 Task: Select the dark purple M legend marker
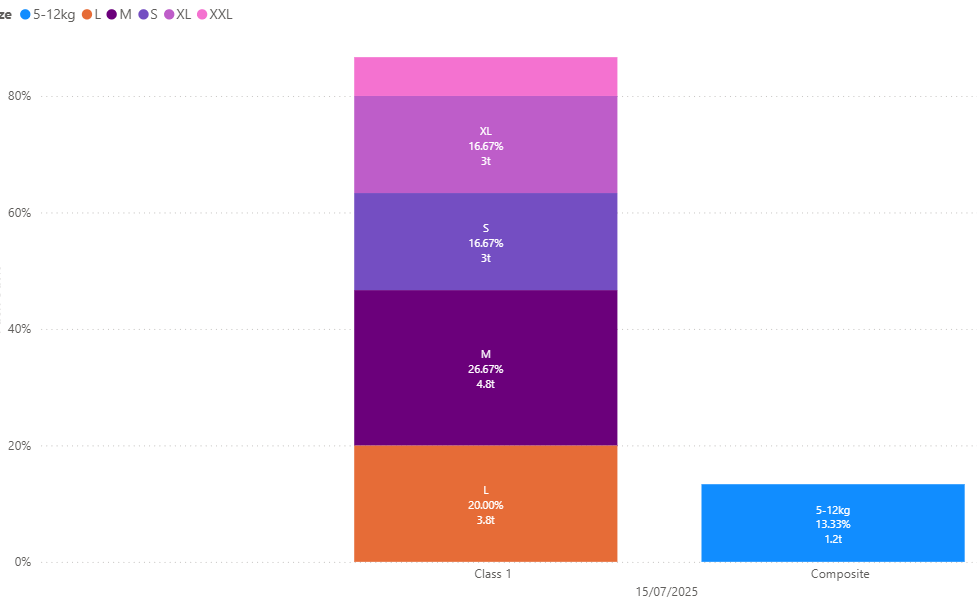[112, 14]
